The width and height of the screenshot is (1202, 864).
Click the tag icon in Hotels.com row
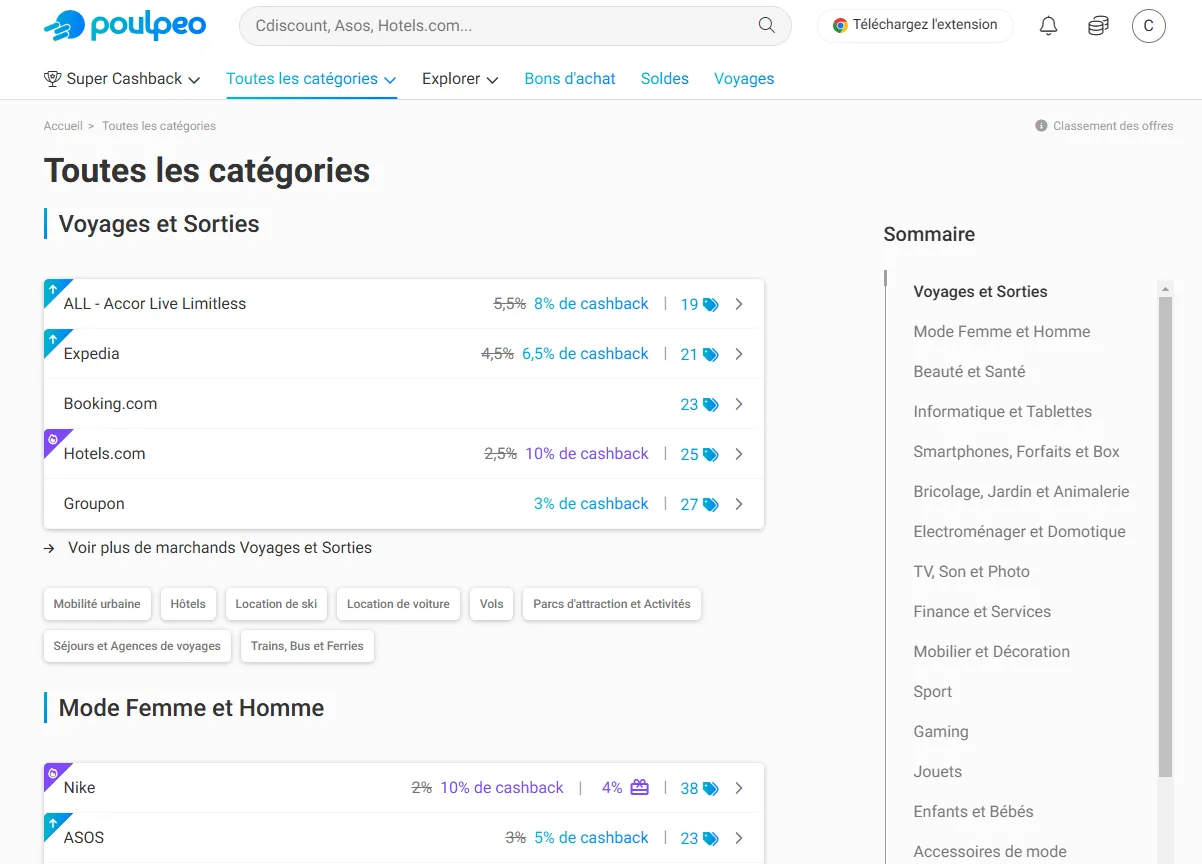click(x=711, y=454)
